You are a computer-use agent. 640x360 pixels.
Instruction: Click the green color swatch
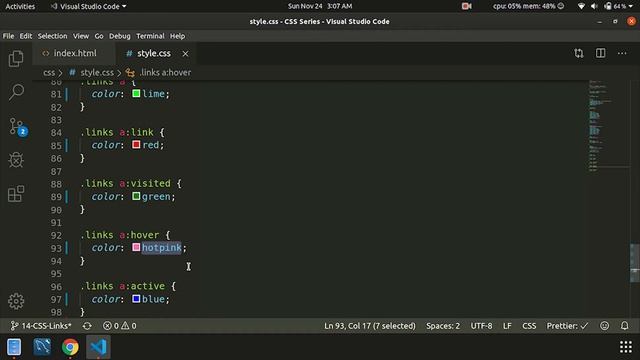pos(136,196)
